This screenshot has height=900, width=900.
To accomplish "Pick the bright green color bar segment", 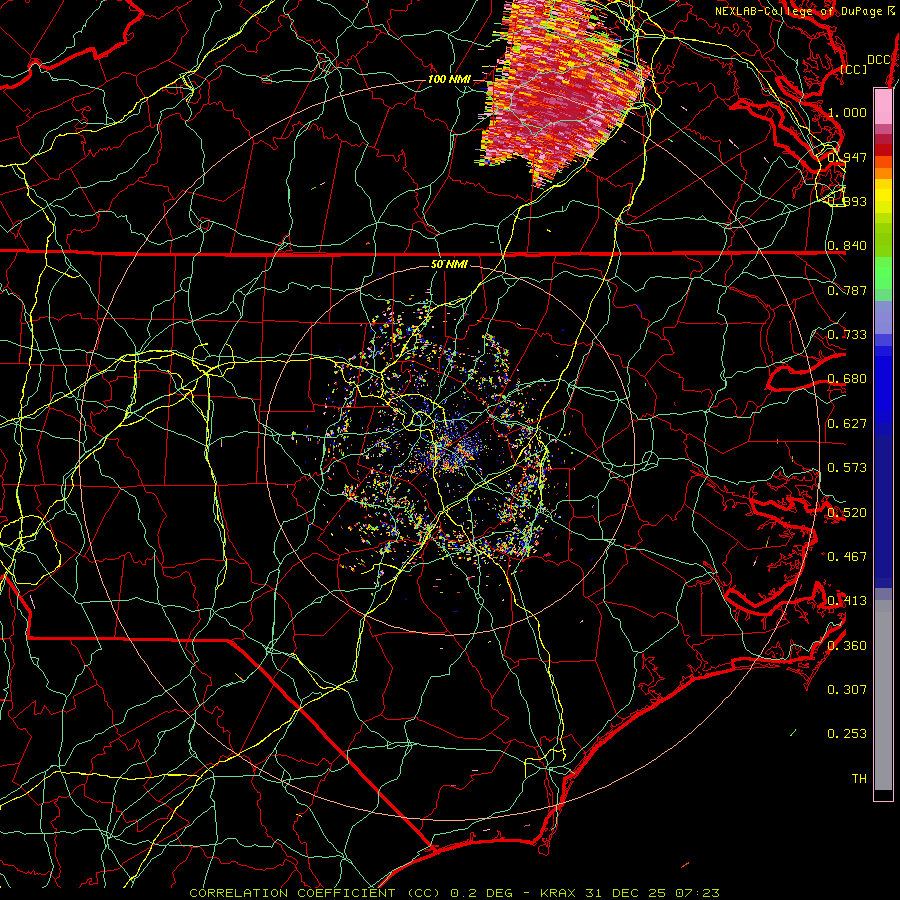I will point(883,273).
